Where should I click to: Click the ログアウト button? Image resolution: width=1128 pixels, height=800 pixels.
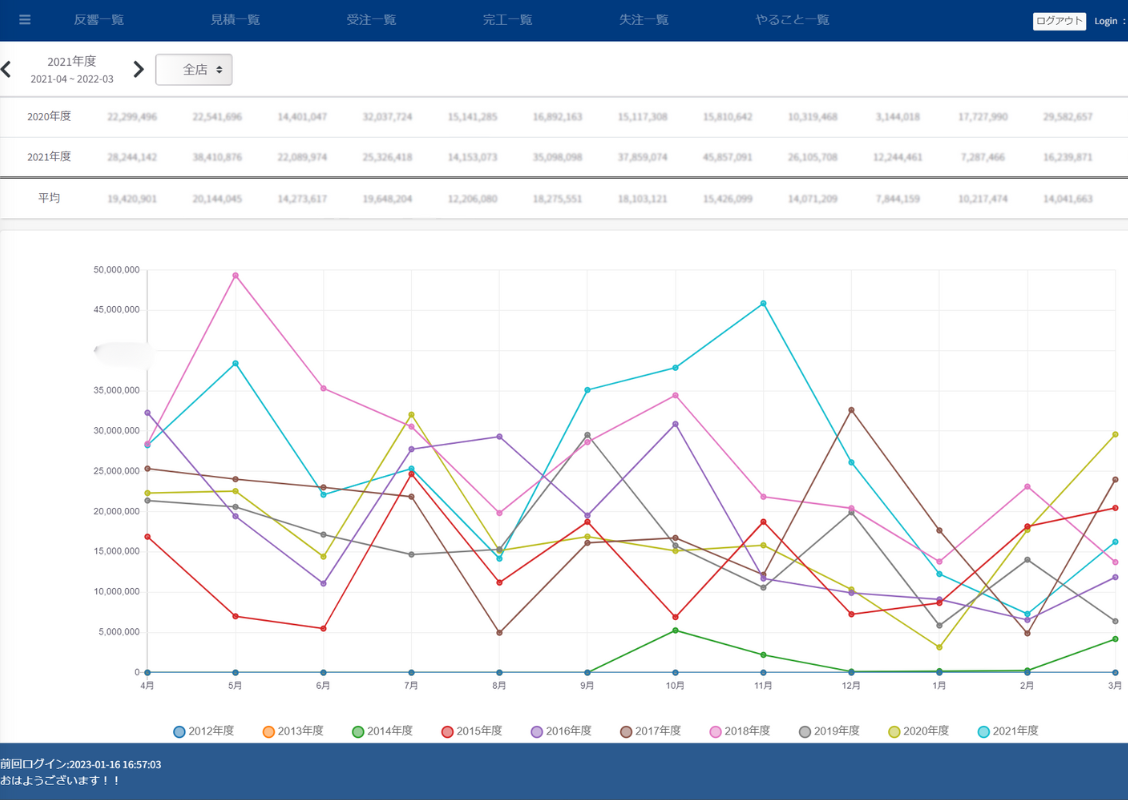click(x=1059, y=21)
